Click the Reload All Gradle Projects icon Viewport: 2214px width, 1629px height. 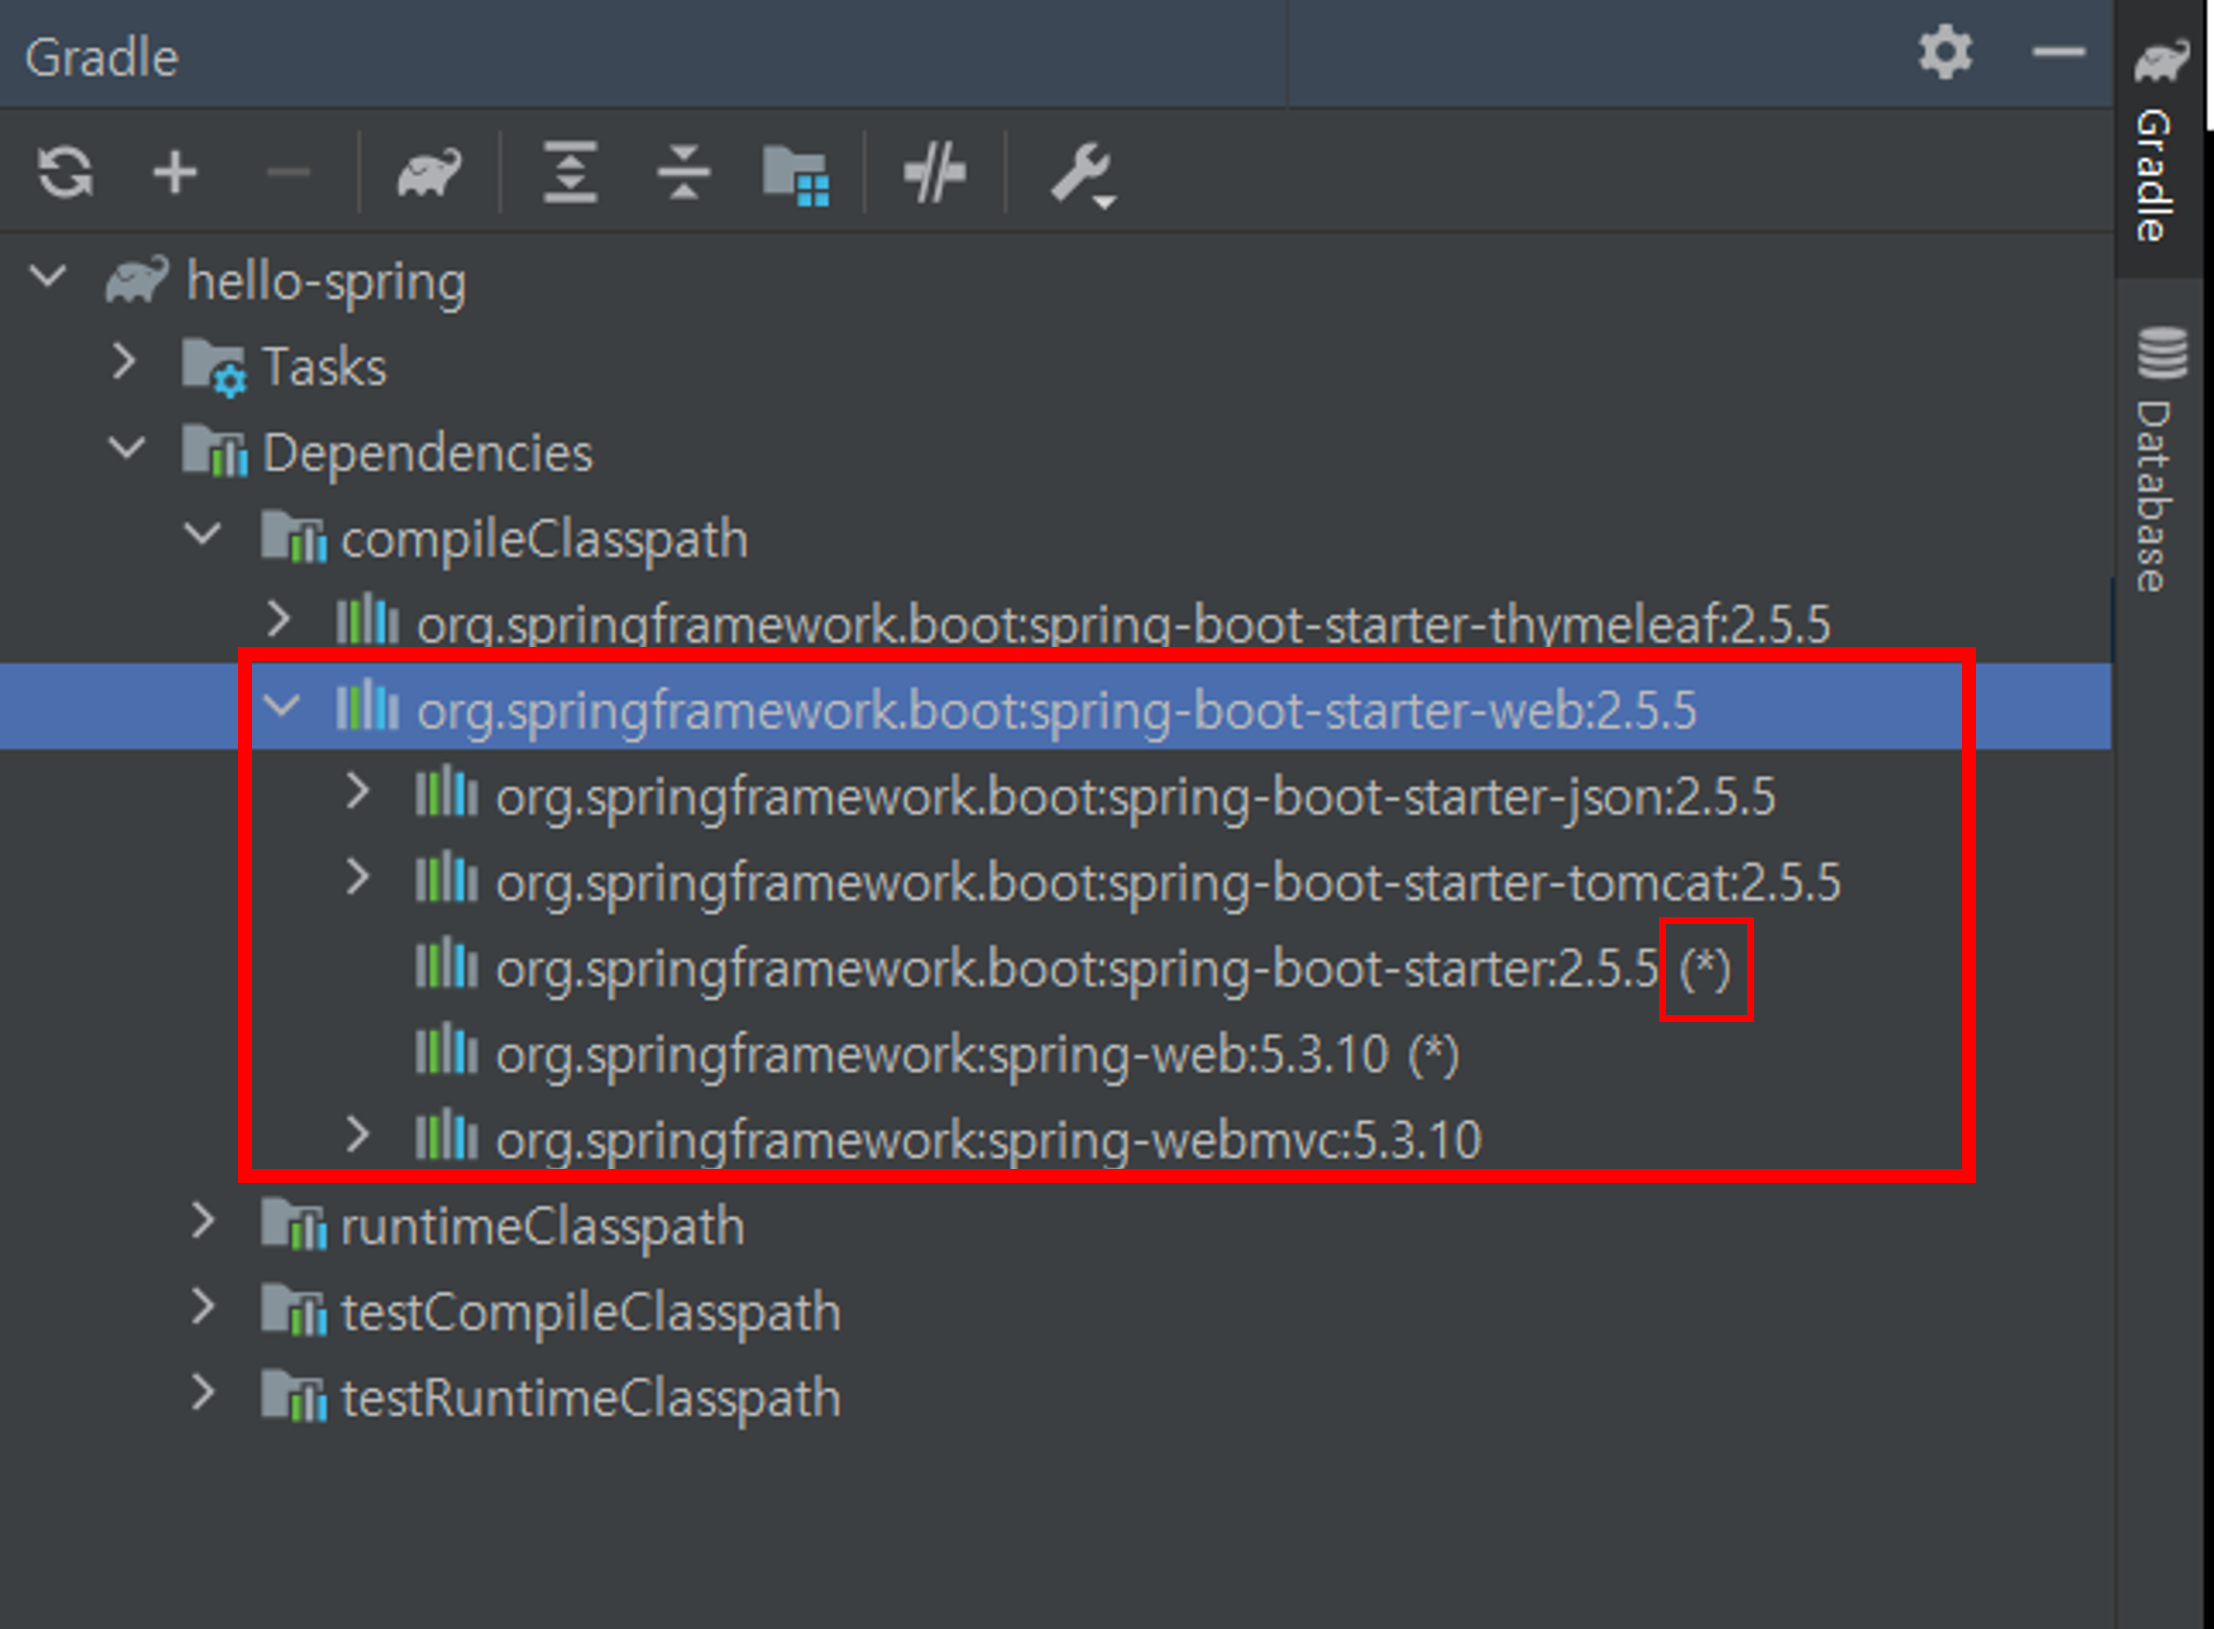[66, 173]
